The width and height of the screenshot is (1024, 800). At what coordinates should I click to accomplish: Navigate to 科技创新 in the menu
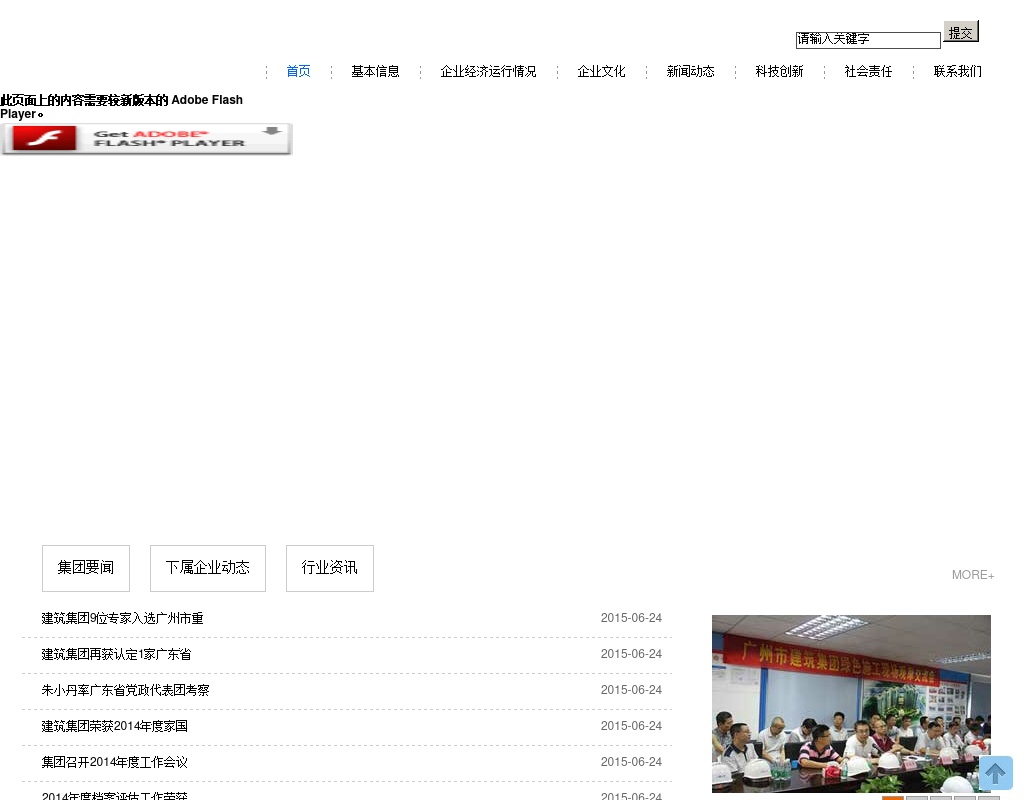coord(779,72)
